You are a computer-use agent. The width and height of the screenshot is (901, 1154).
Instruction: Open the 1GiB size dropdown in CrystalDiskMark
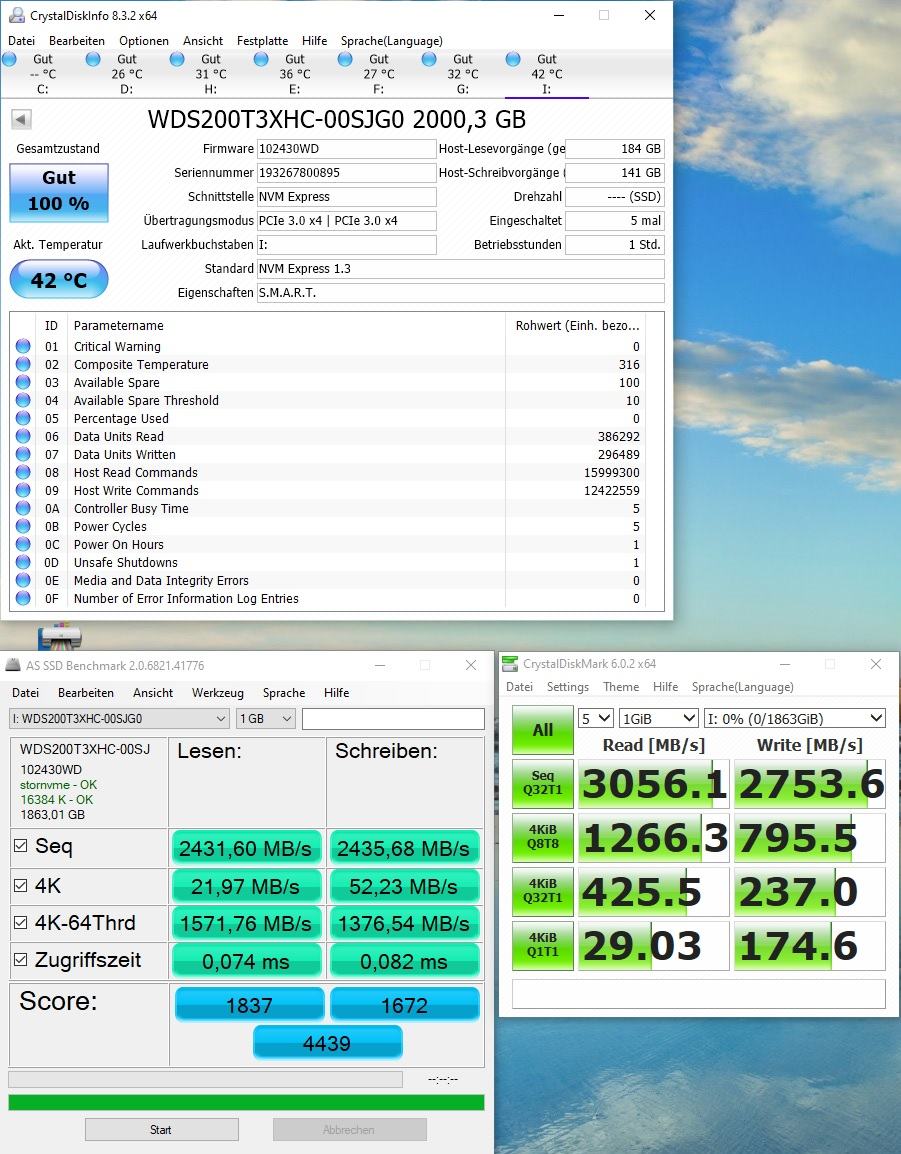[x=659, y=718]
